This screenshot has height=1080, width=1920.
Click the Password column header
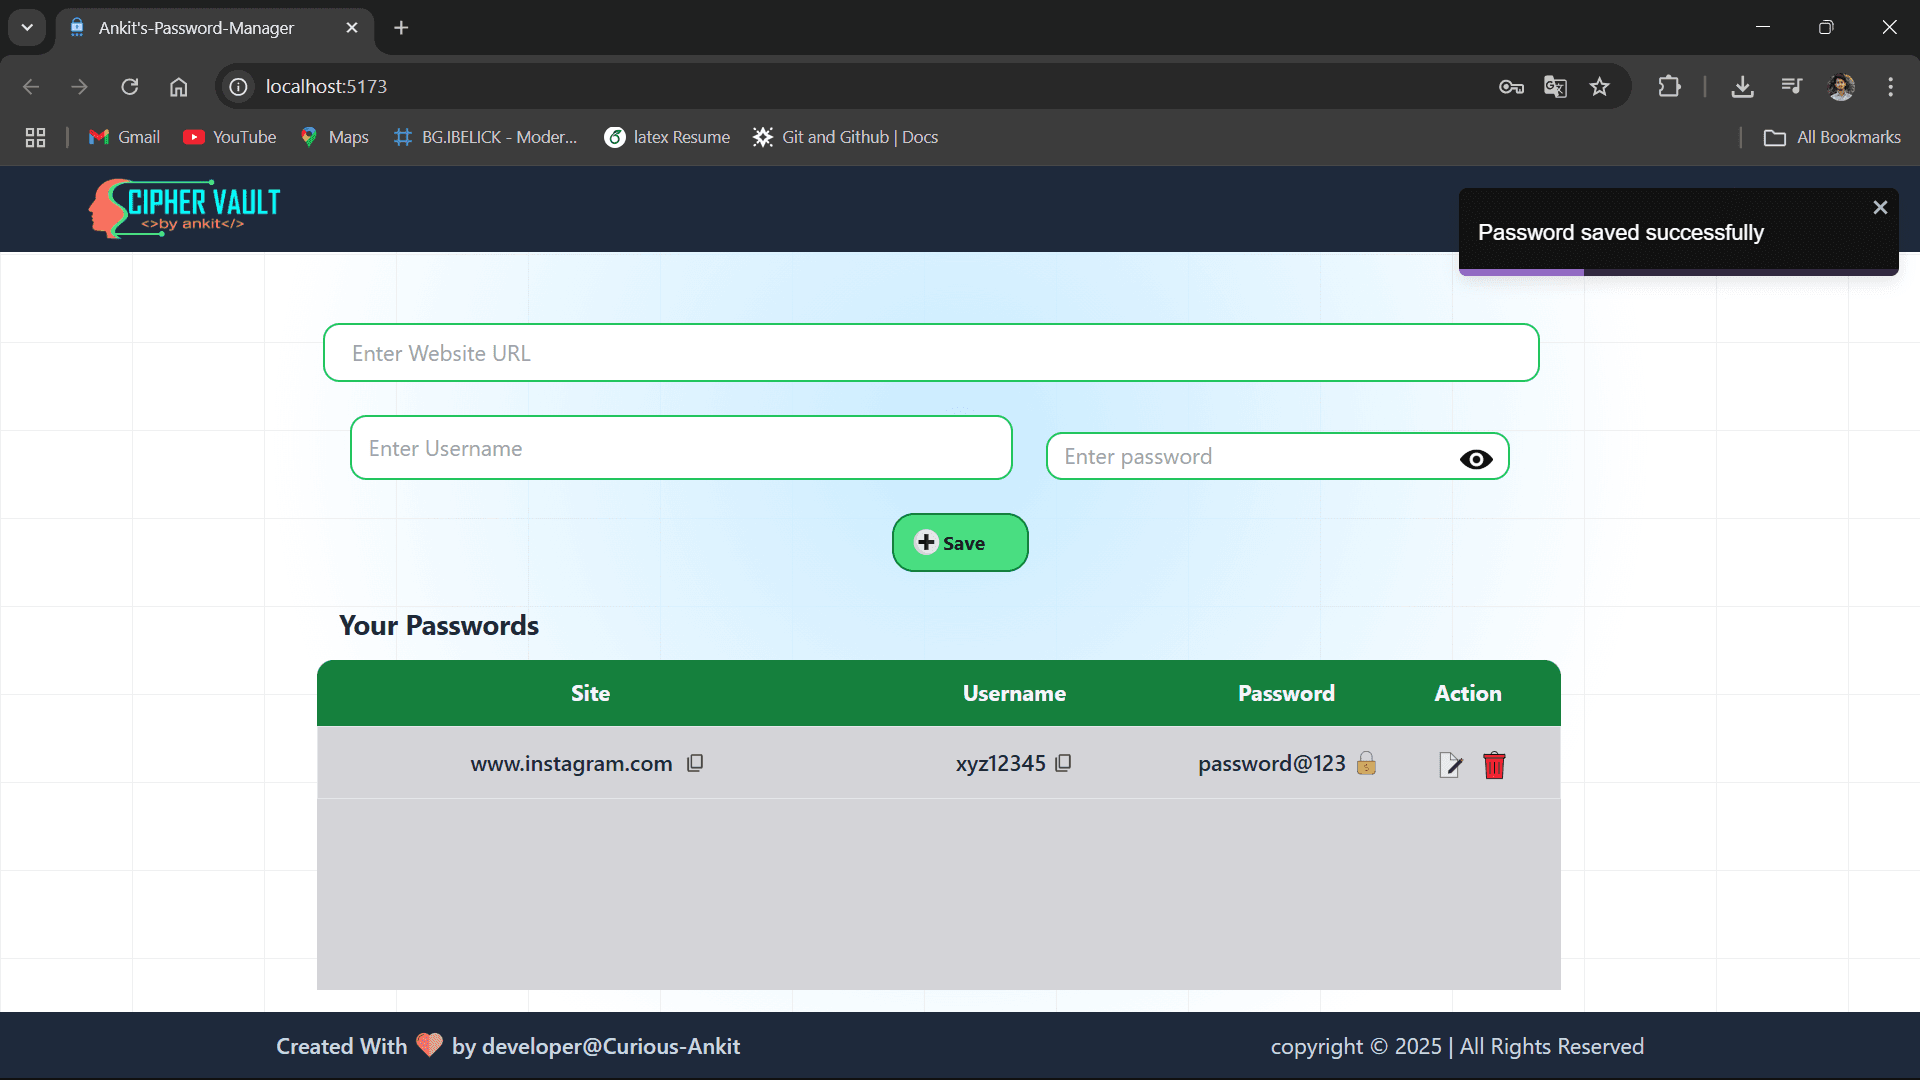[x=1286, y=693]
